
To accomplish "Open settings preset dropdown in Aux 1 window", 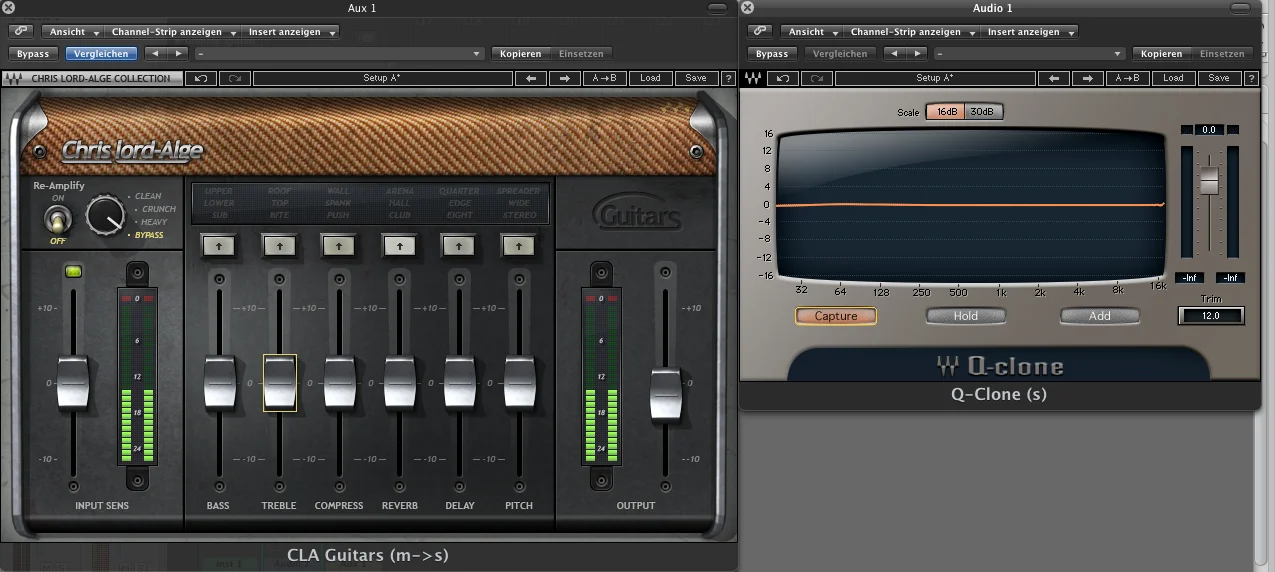I will (340, 54).
